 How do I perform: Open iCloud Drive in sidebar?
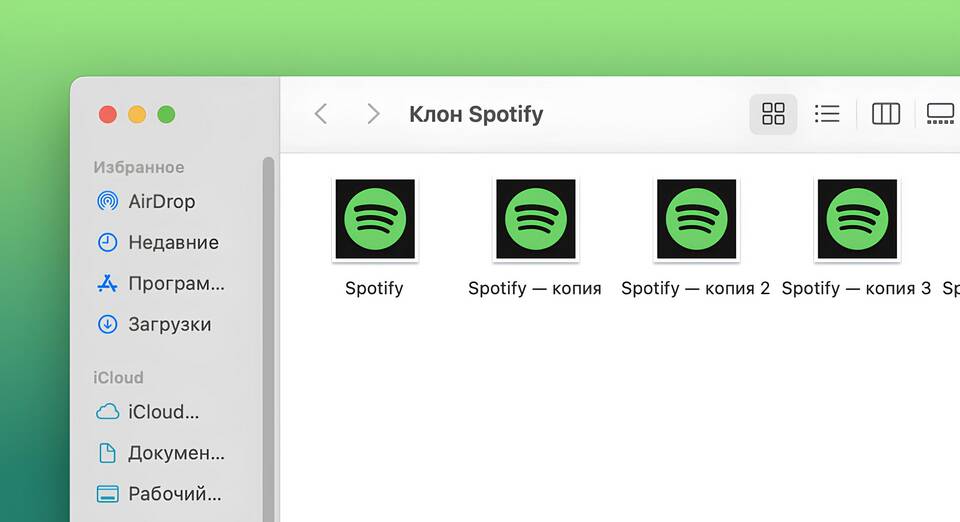(x=163, y=411)
